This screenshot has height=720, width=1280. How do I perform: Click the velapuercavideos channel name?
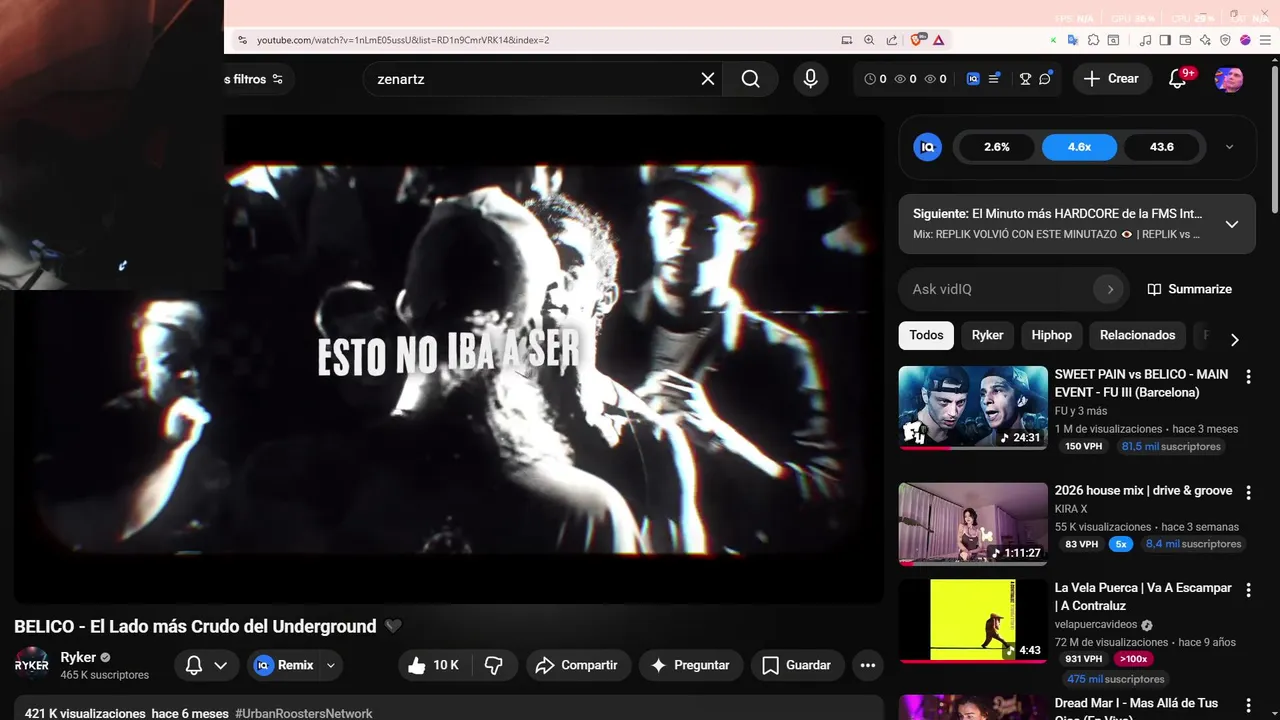coord(1096,625)
